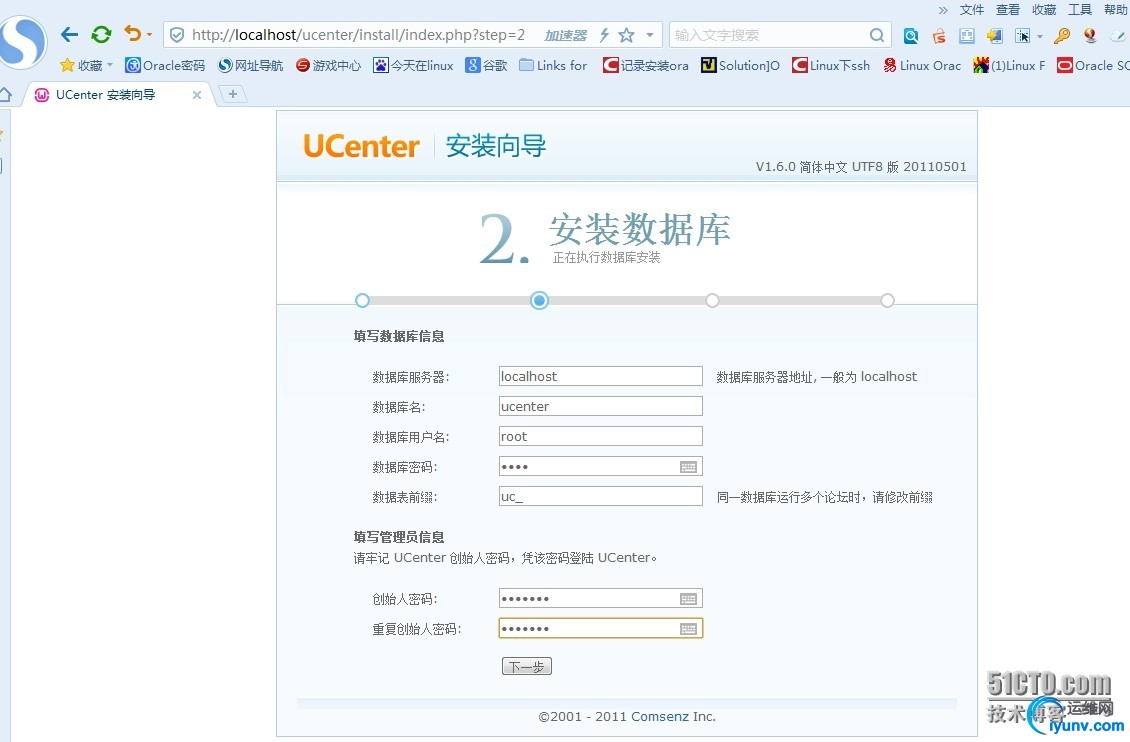Open the keyboard icon in 重复创始人密码 field

point(688,629)
